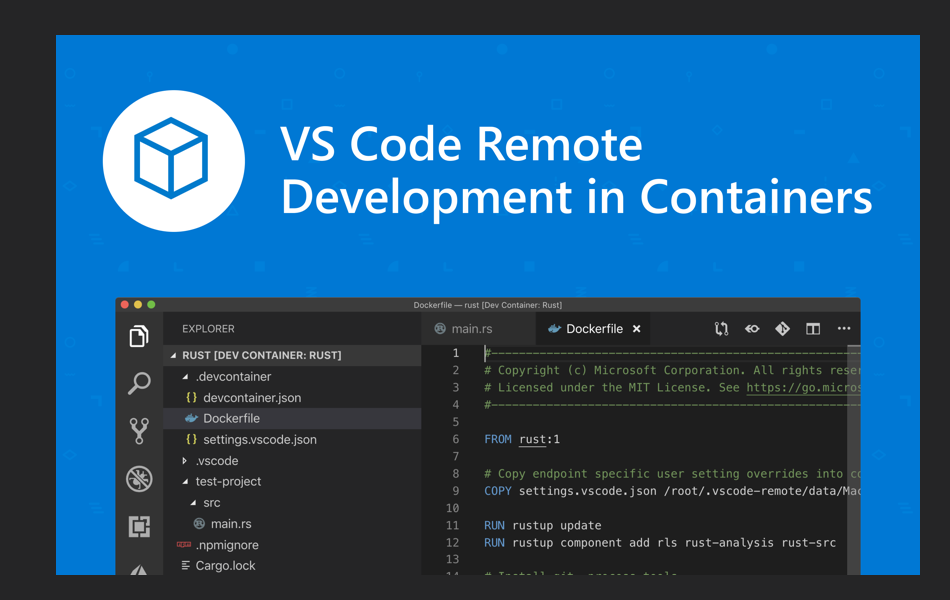Viewport: 950px width, 600px height.
Task: Open the open preview icon in the editor toolbar
Action: coord(752,328)
